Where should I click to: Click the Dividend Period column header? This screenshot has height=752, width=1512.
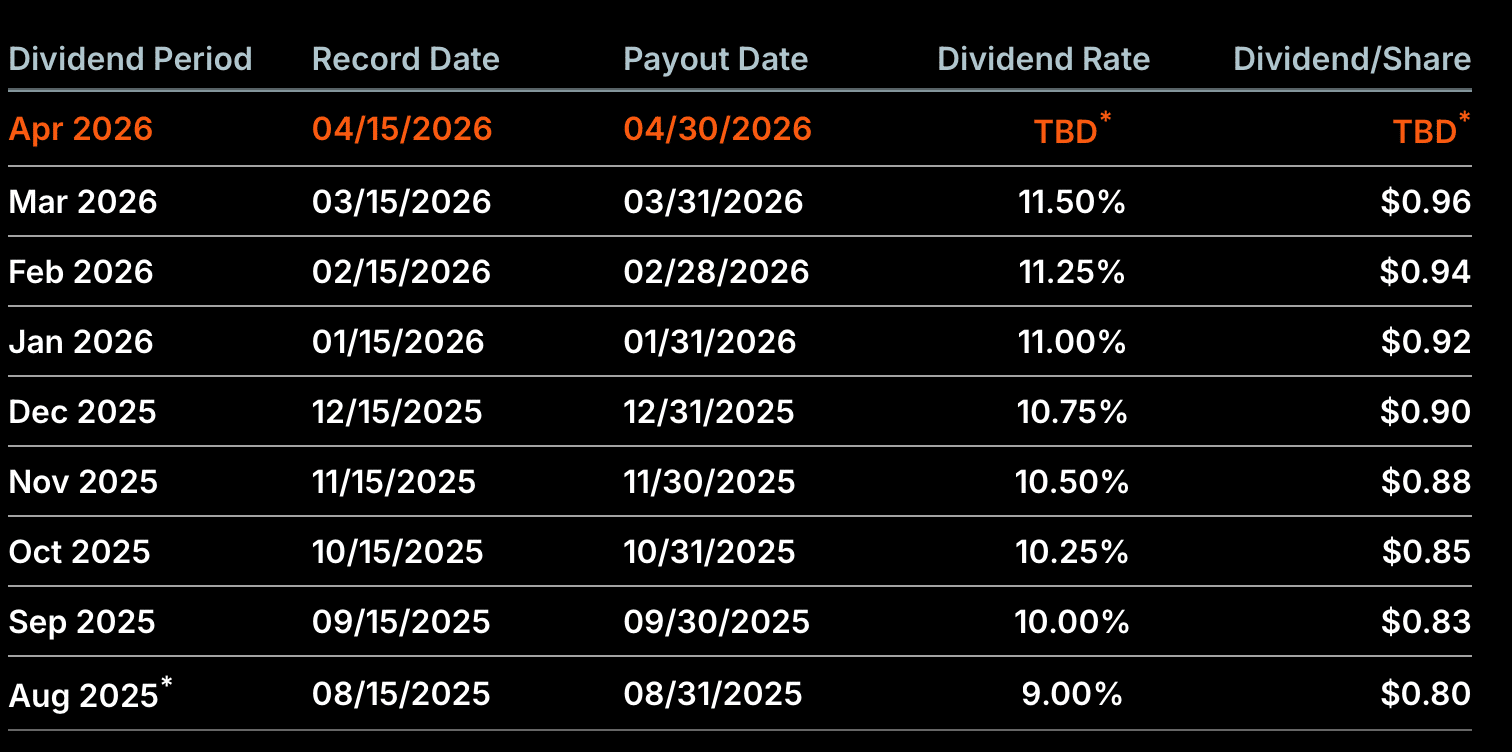[x=130, y=59]
